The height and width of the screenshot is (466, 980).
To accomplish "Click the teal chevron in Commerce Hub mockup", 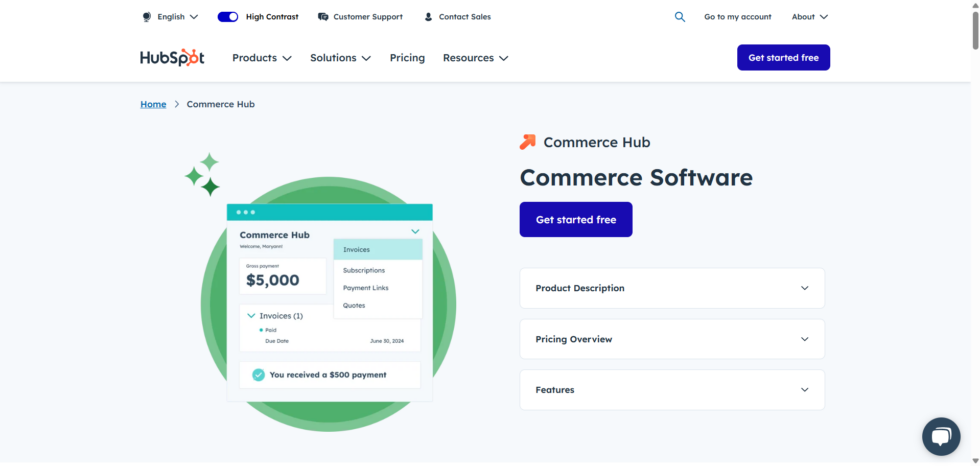I will (x=415, y=232).
